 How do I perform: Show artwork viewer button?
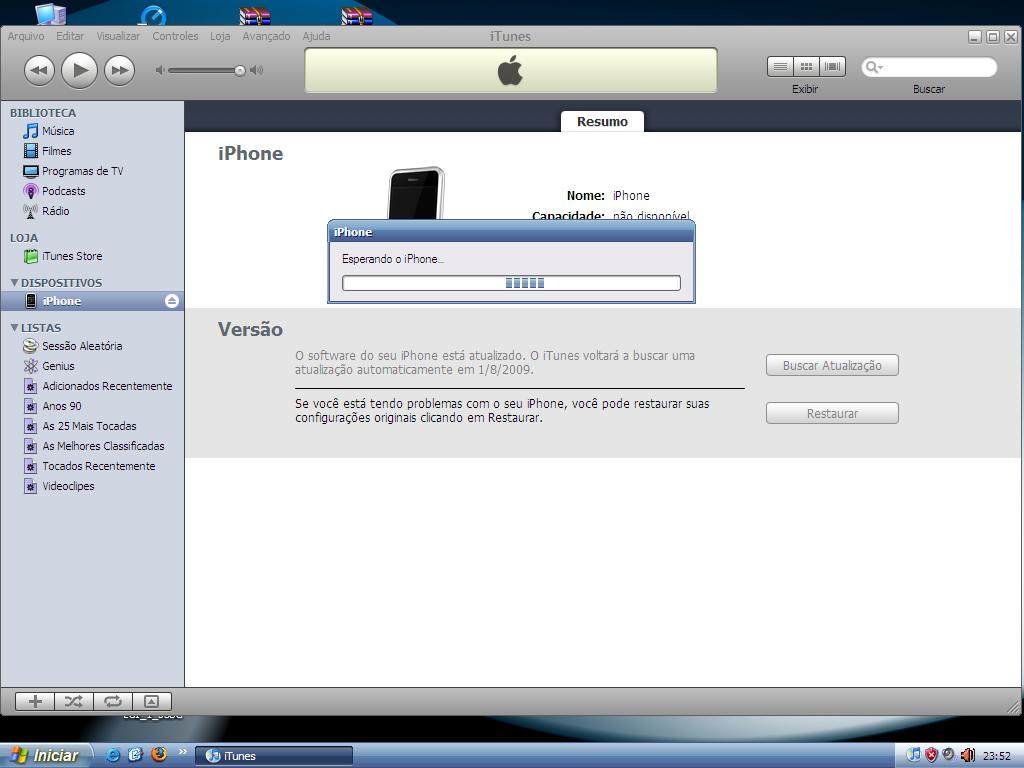[x=152, y=701]
